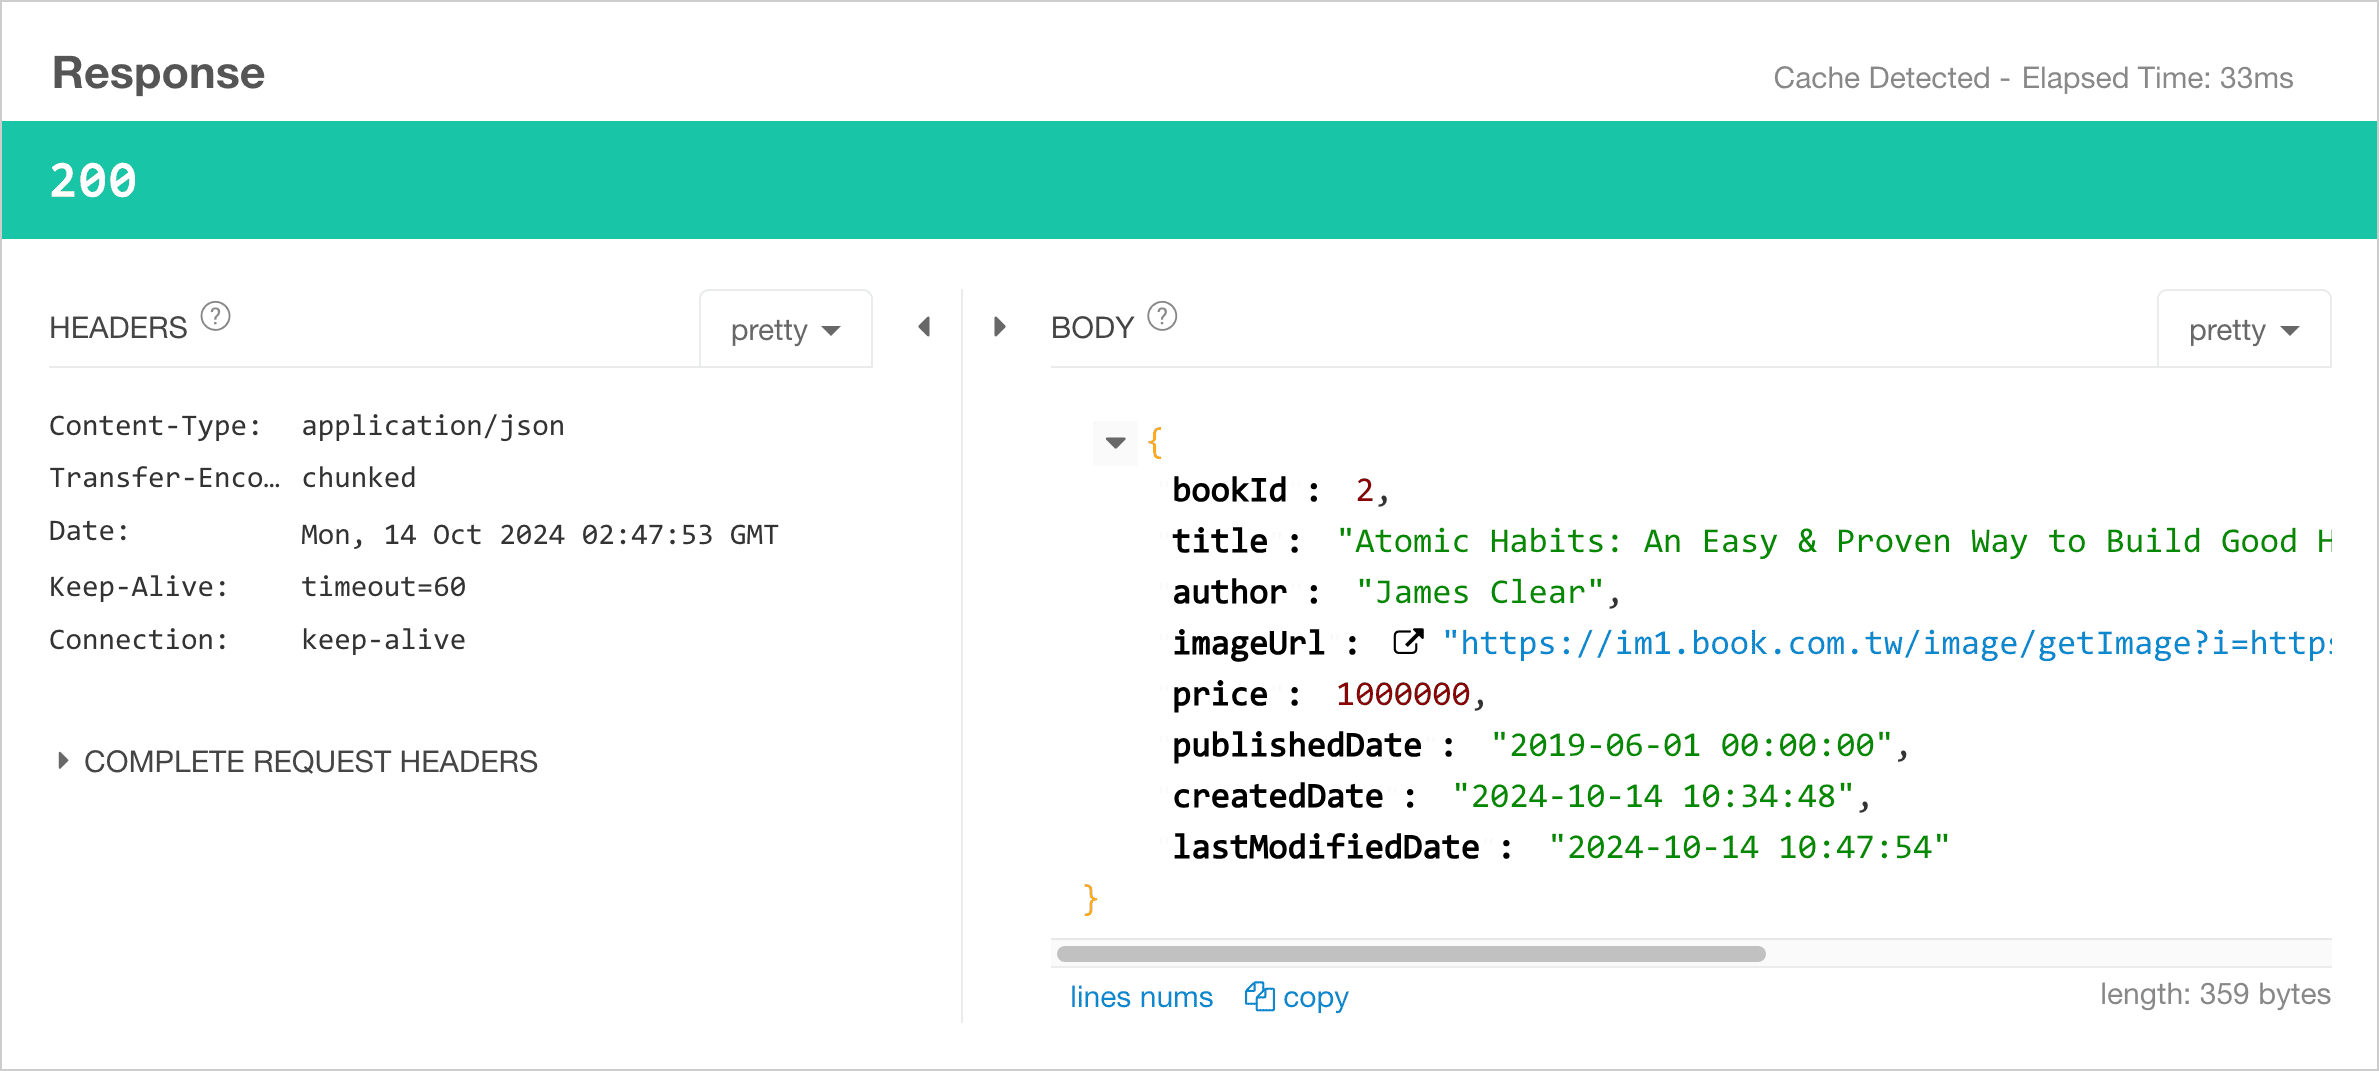Click the "James Clear" author value

1480,592
